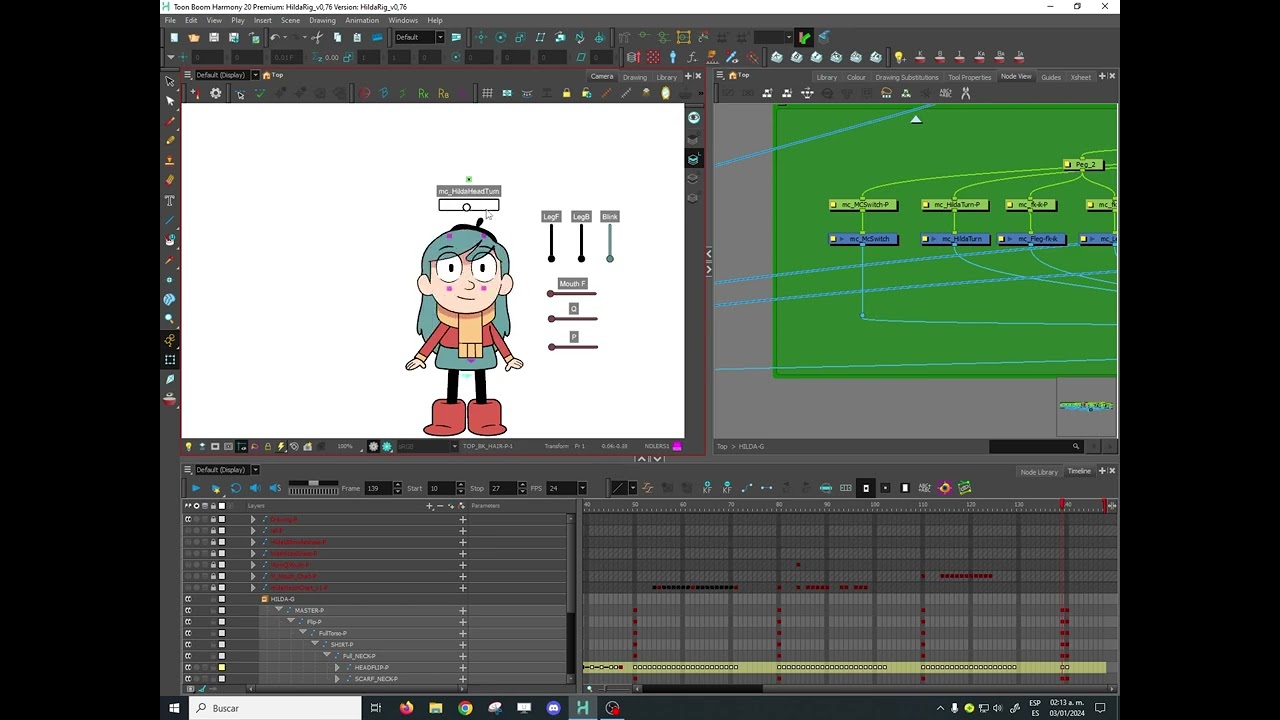The image size is (1280, 720).
Task: Click the Open folder icon in top toolbar
Action: point(194,38)
